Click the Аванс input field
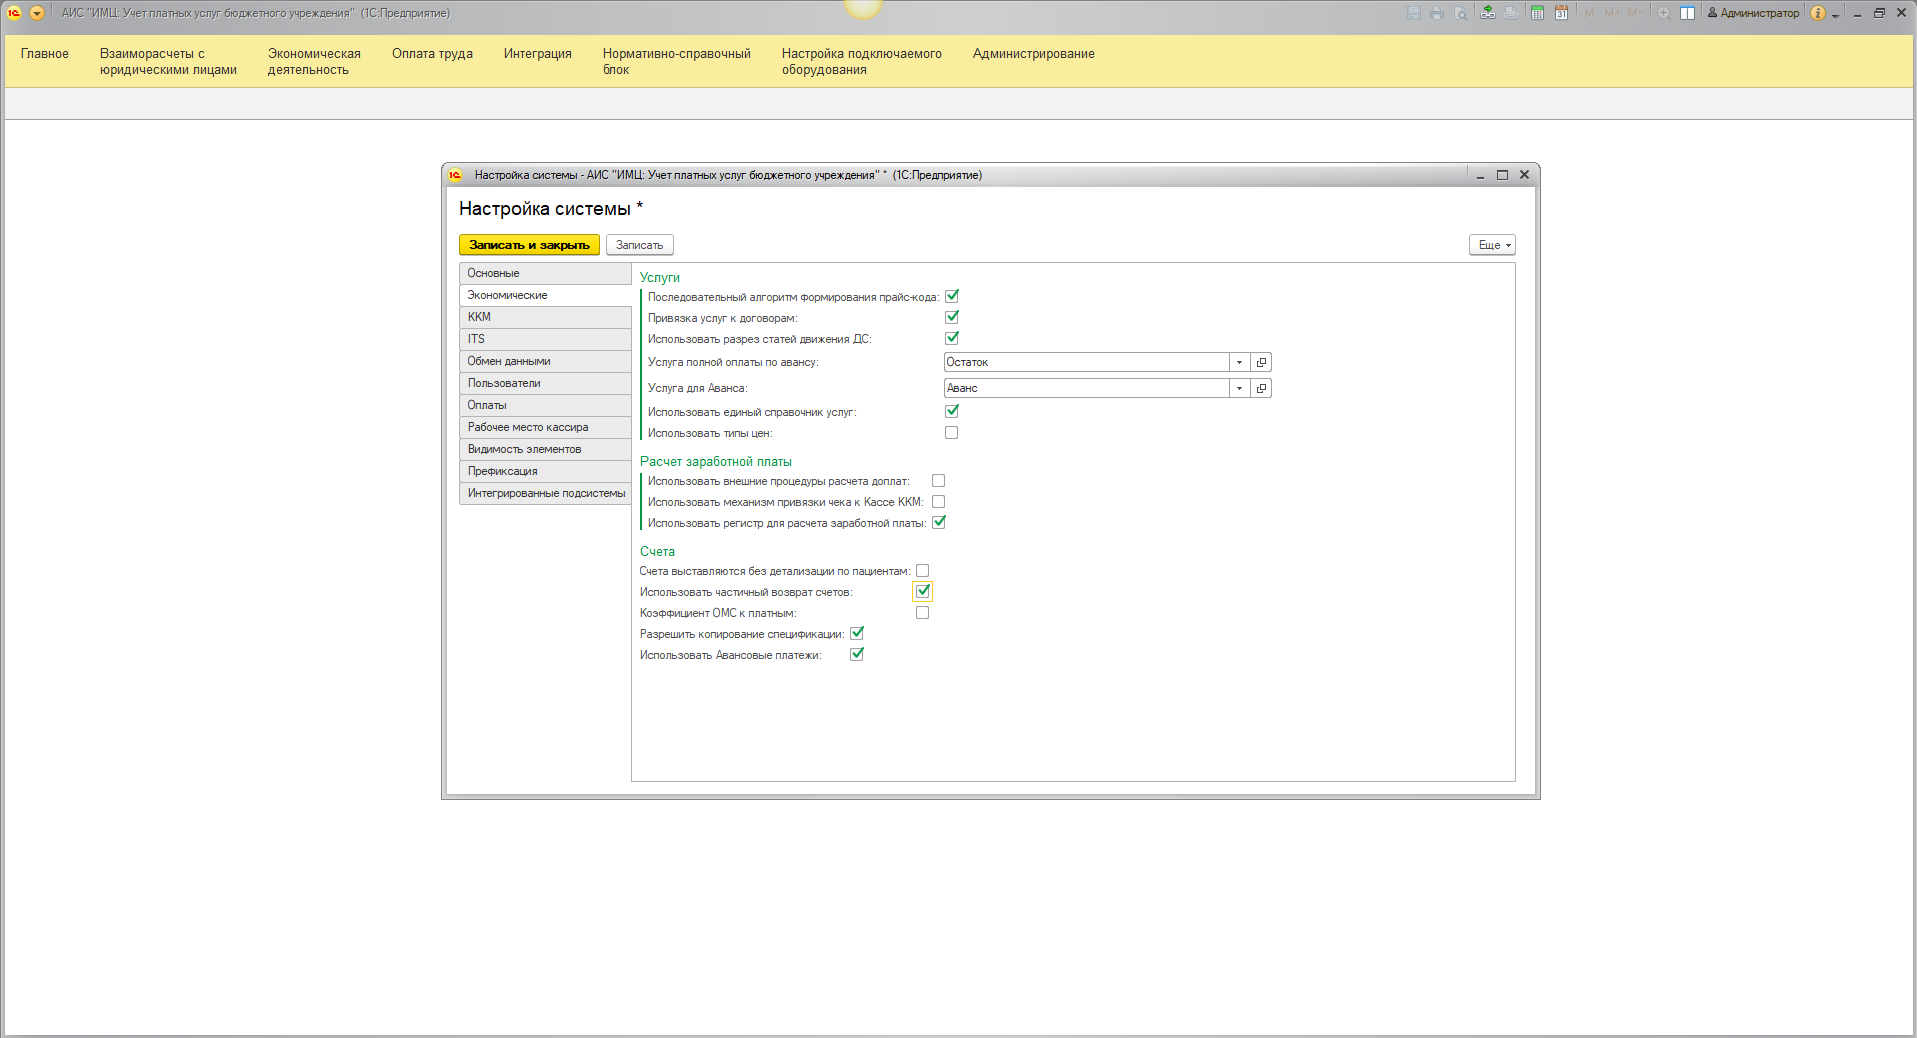Viewport: 1917px width, 1038px height. (x=1085, y=388)
